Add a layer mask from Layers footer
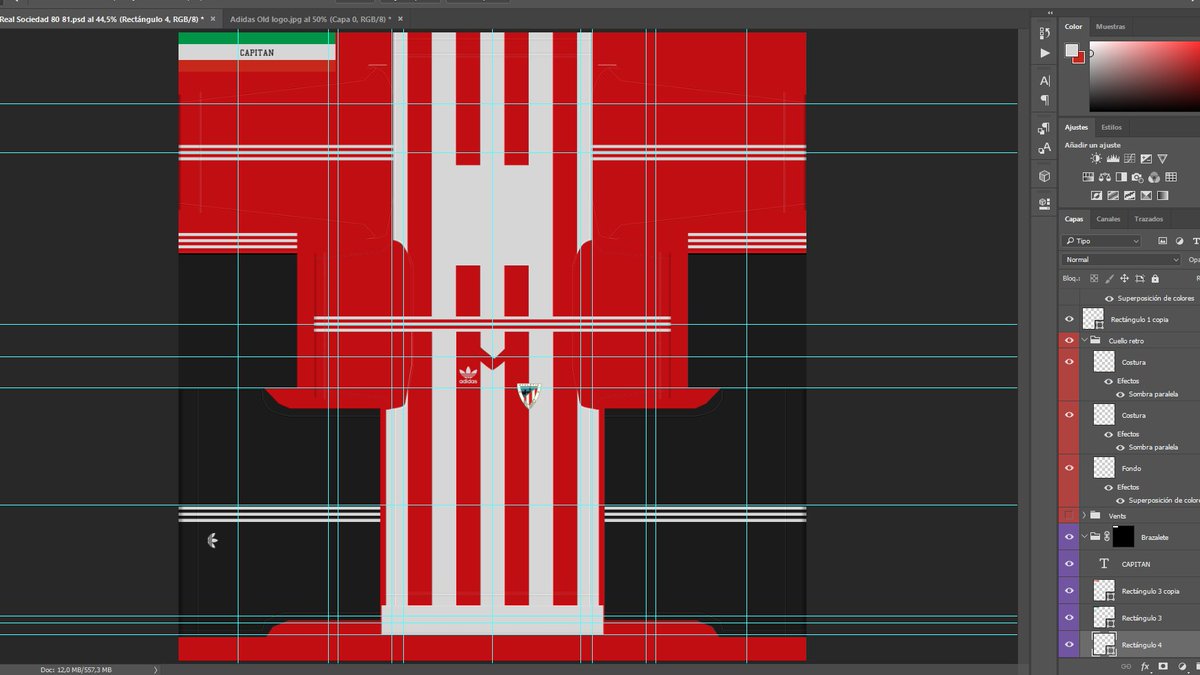The height and width of the screenshot is (675, 1200). click(1163, 665)
